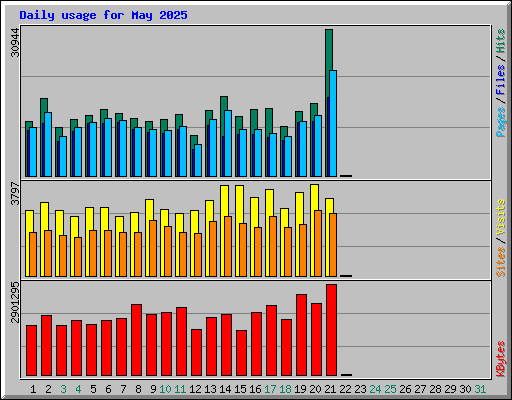Click the orange sites bar for day 9

click(x=153, y=248)
